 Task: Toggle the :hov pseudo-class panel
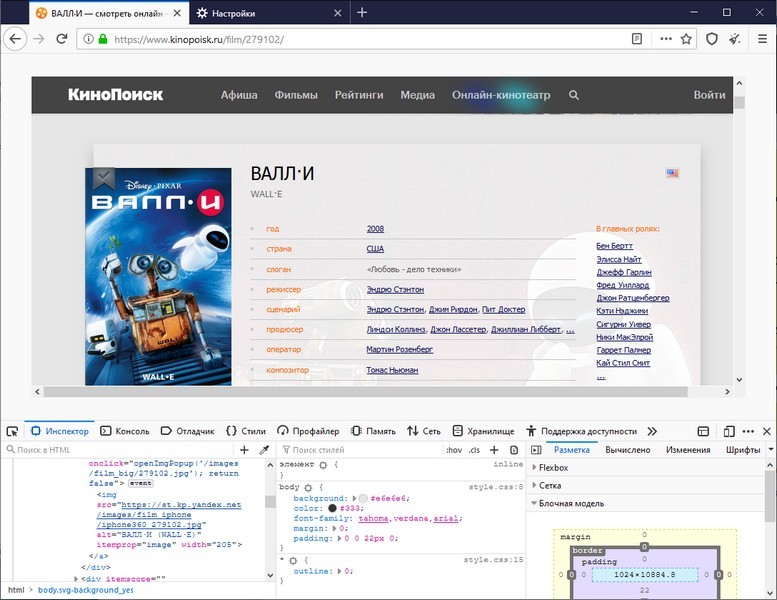click(x=453, y=450)
